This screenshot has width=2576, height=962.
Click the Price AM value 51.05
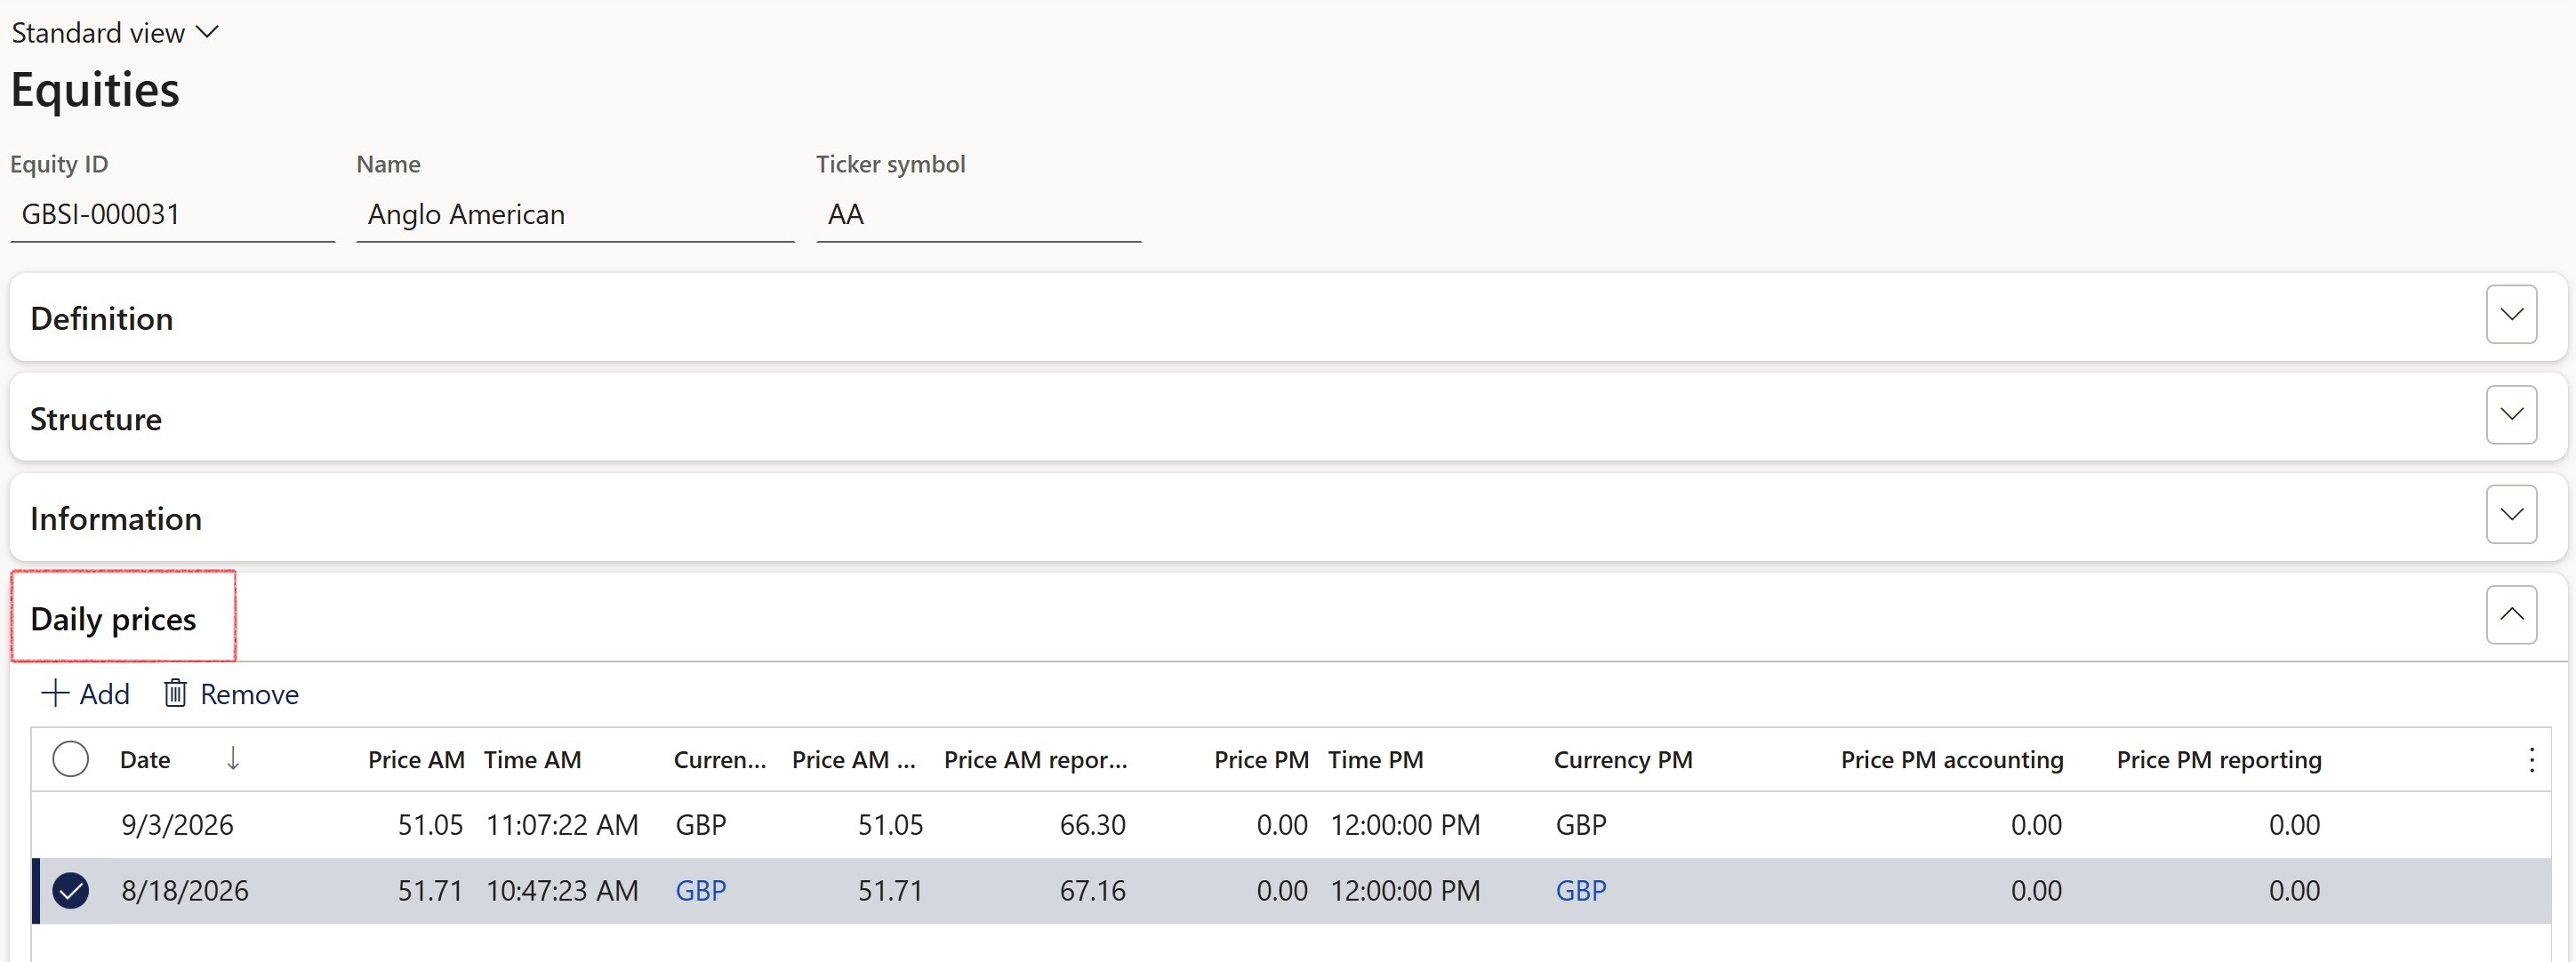(x=430, y=824)
